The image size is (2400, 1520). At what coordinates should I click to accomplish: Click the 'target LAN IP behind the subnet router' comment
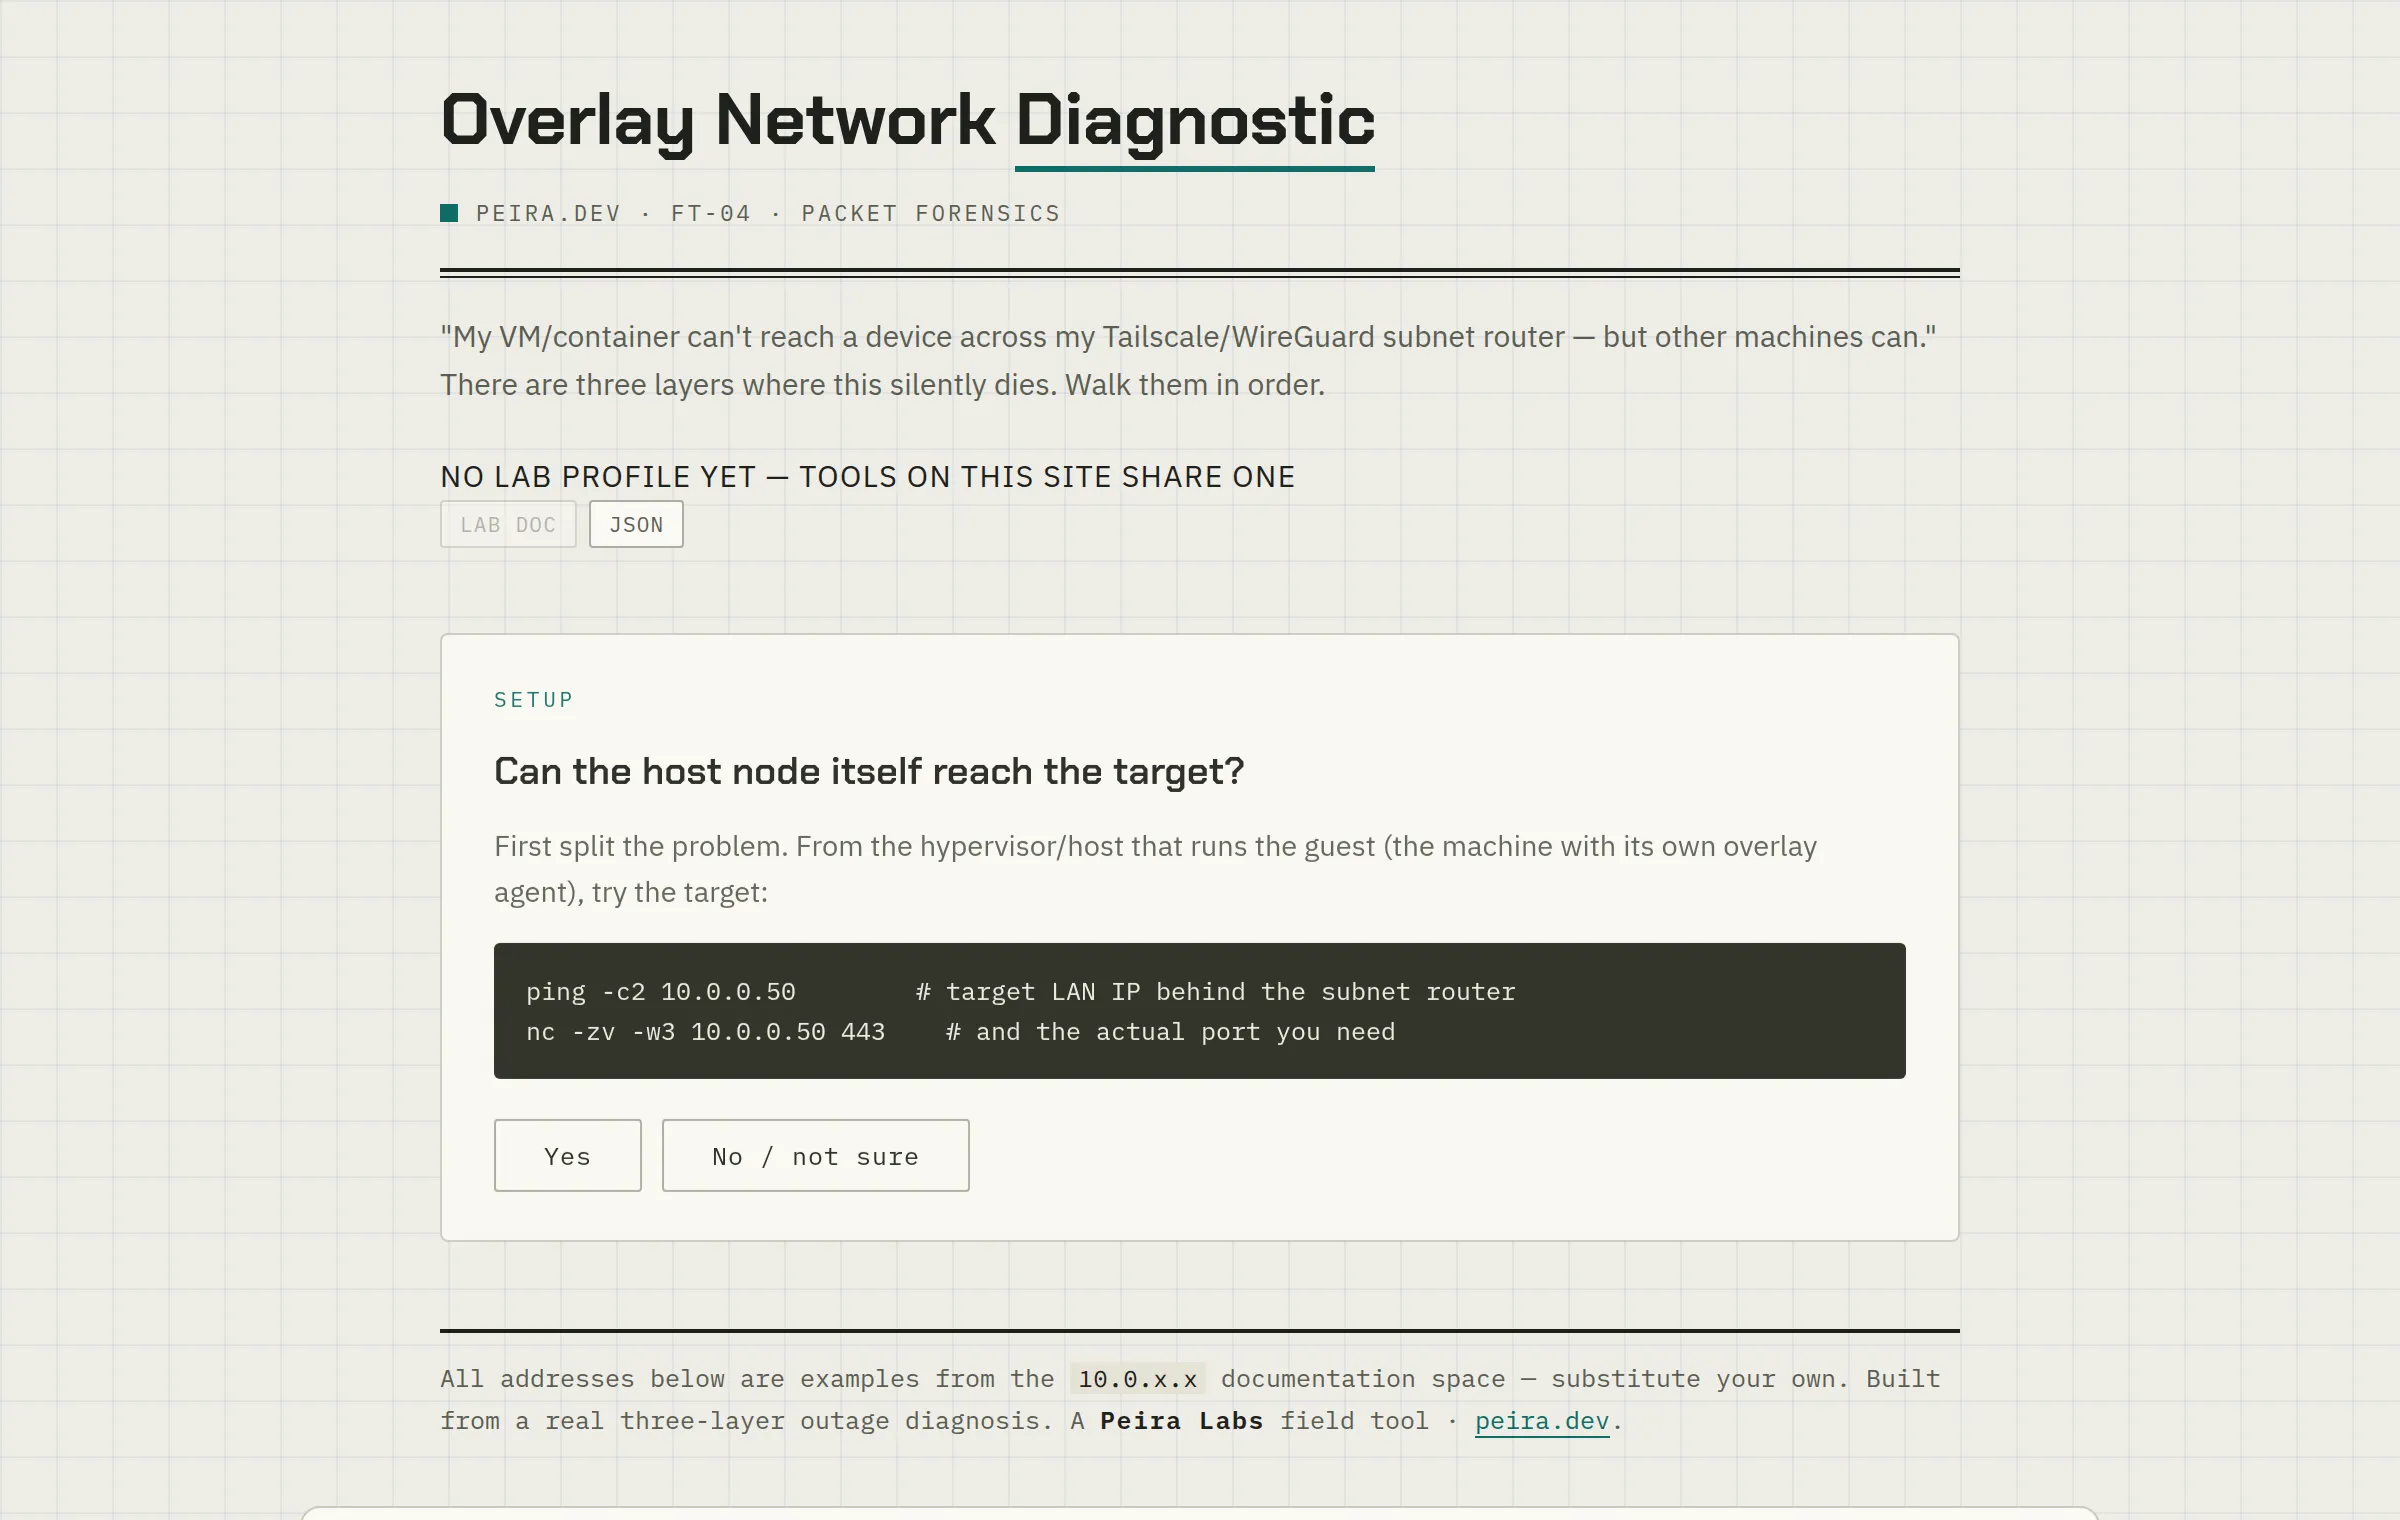[x=1216, y=992]
